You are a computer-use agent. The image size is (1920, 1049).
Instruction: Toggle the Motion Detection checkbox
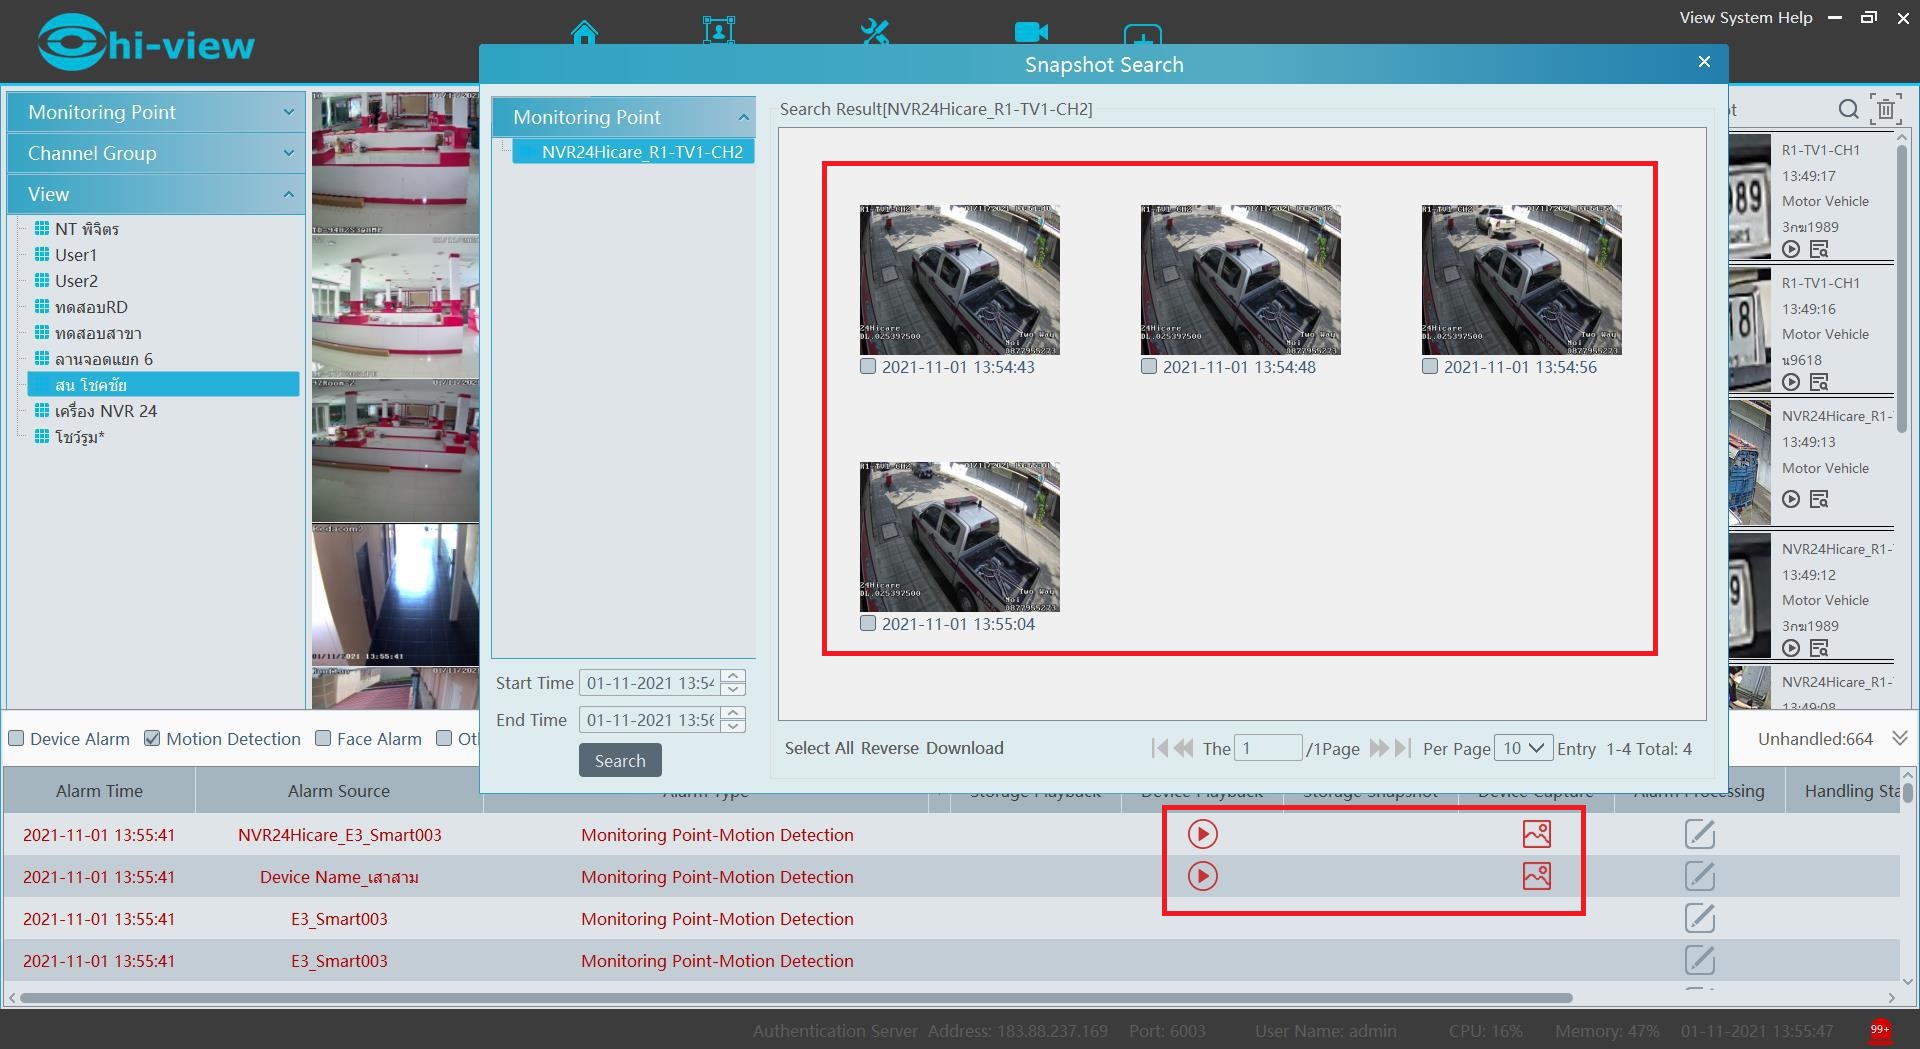(x=152, y=739)
